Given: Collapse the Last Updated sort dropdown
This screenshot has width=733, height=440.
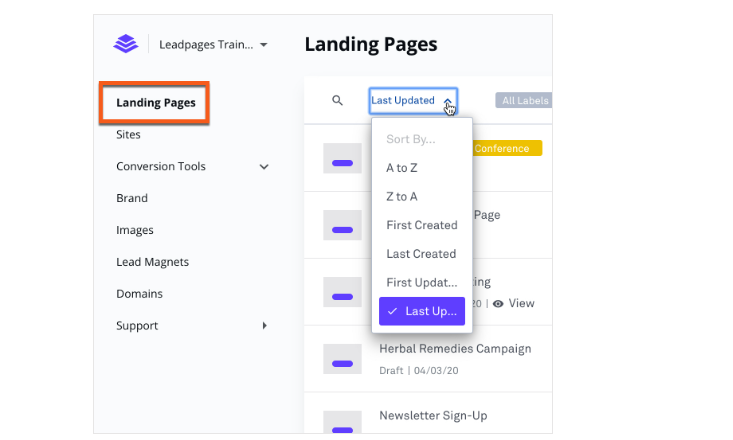Looking at the screenshot, I should [413, 101].
